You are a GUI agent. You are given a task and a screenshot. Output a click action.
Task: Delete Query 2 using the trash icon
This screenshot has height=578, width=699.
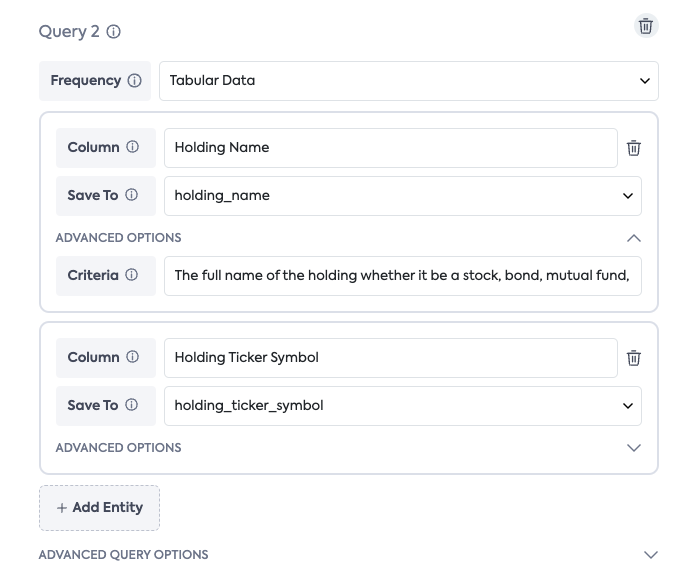coord(646,27)
